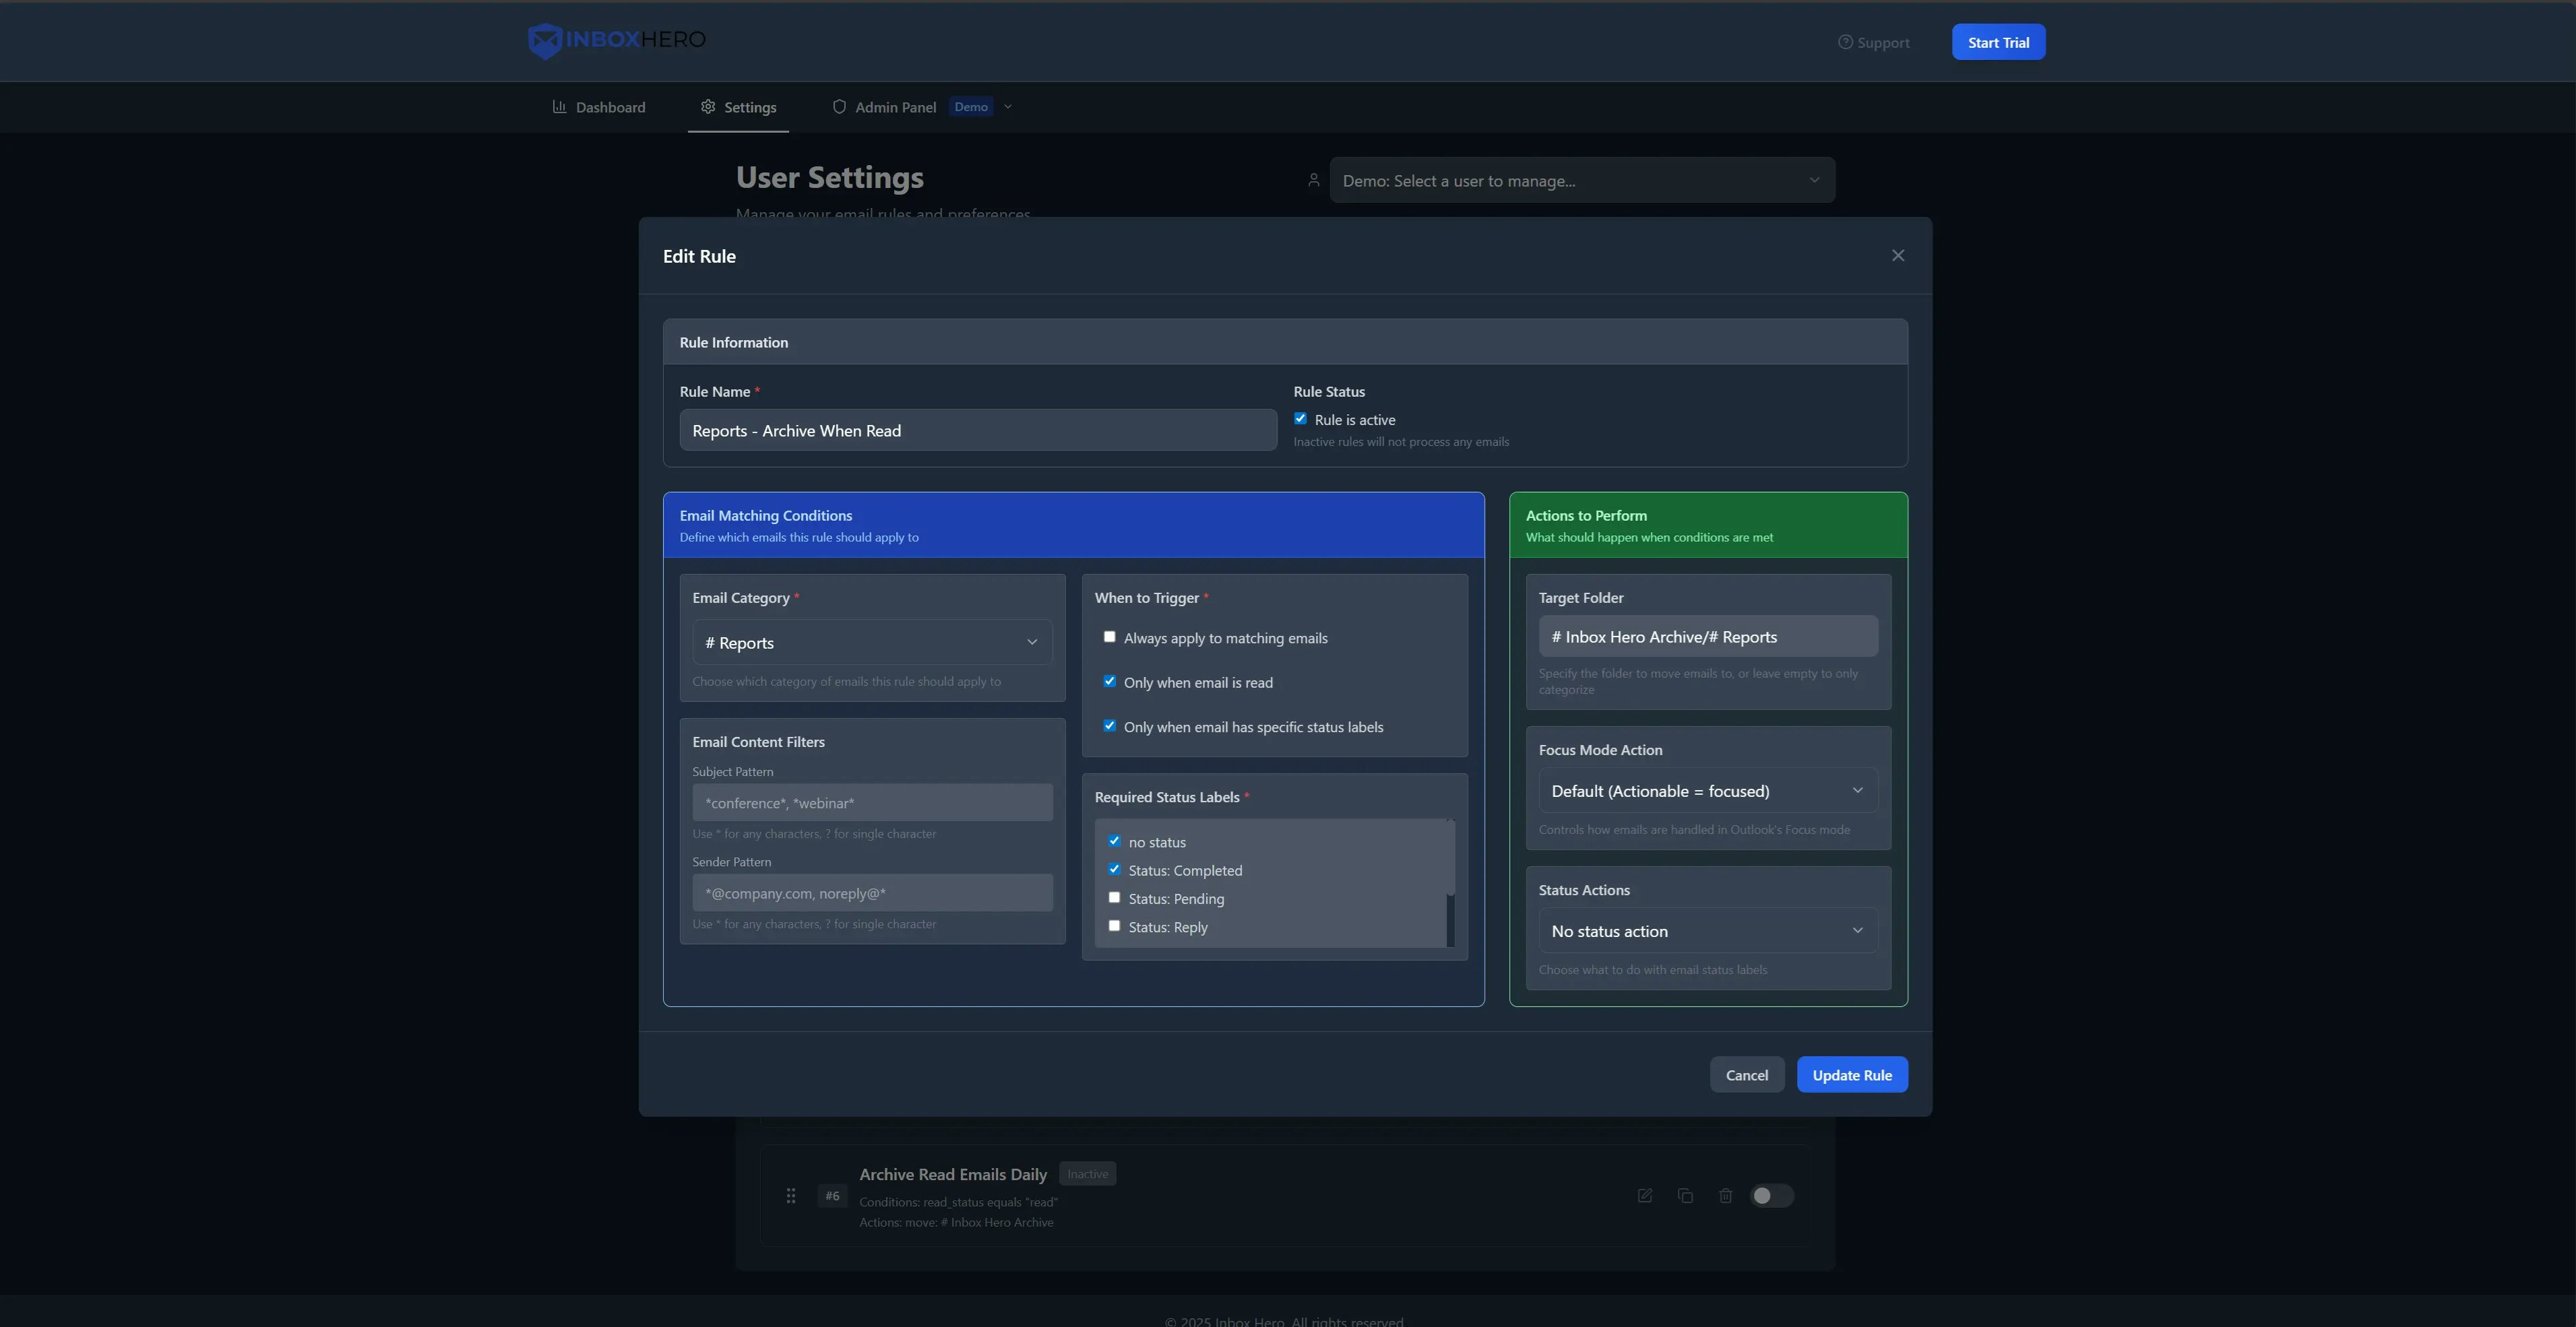Image resolution: width=2576 pixels, height=1327 pixels.
Task: Click the edit icon for Archive Read Emails Daily
Action: pyautogui.click(x=1644, y=1196)
